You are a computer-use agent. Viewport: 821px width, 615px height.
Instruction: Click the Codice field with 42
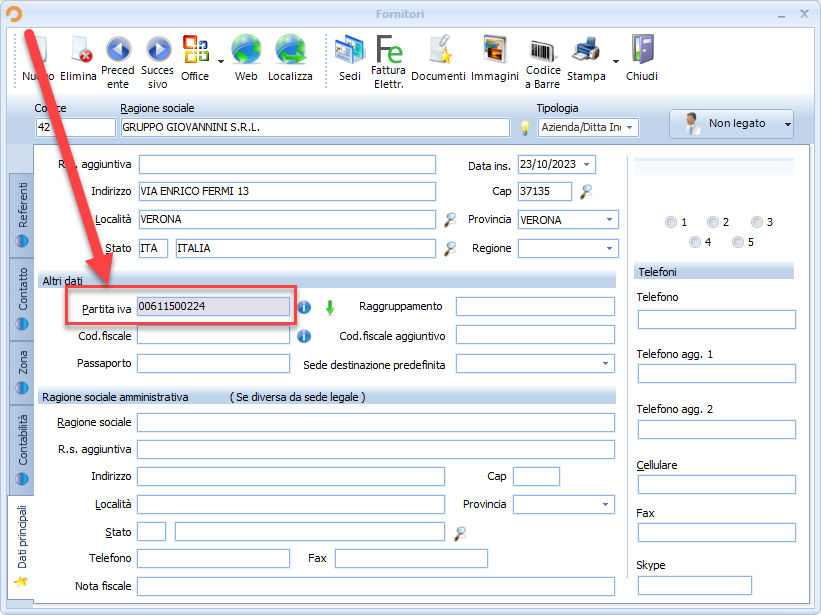(x=76, y=128)
